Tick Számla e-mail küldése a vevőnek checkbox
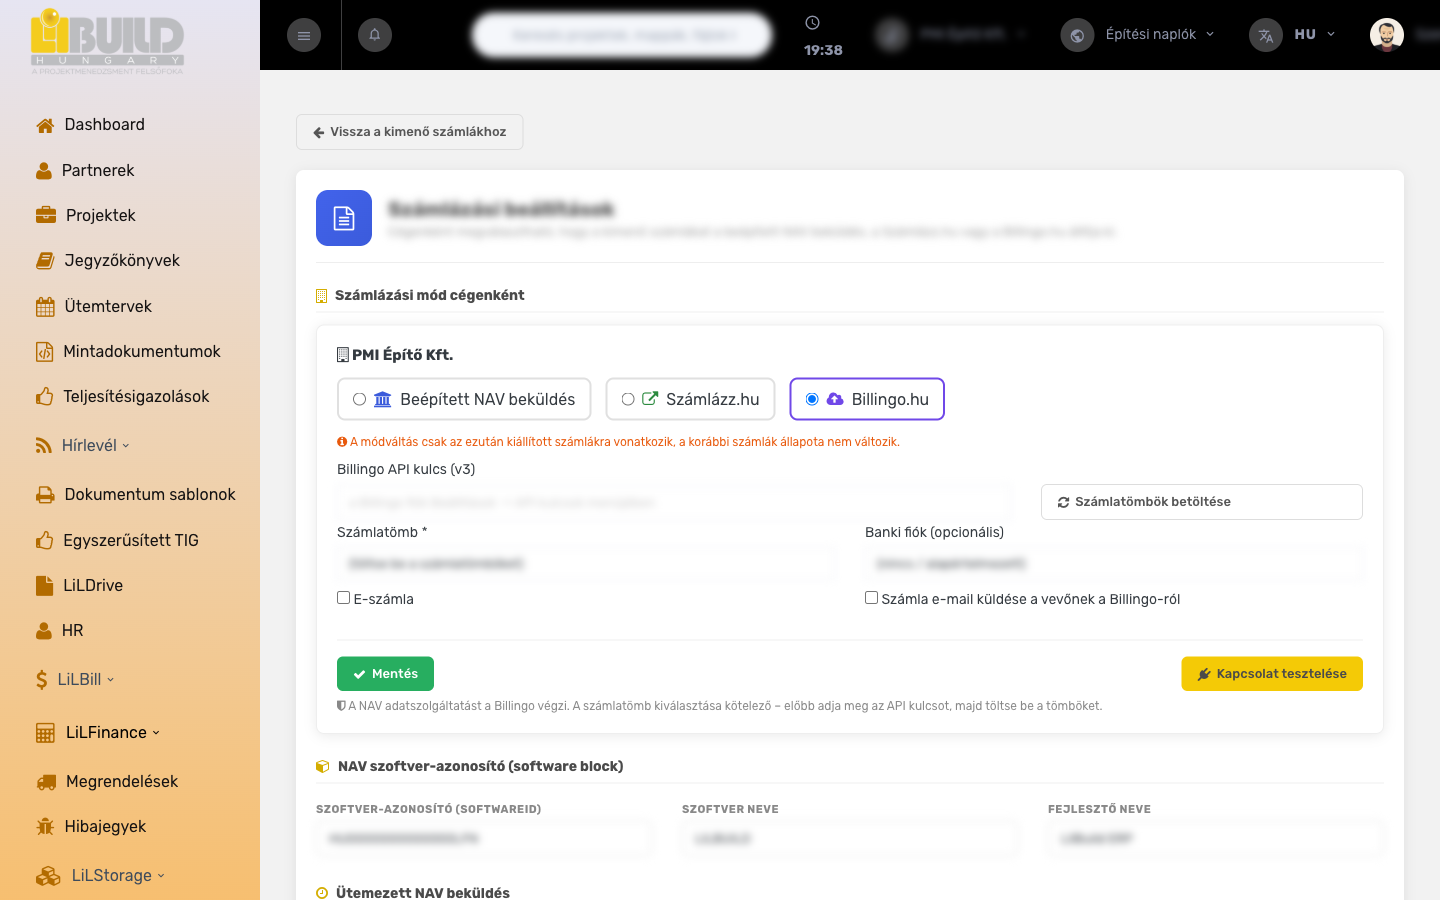1440x900 pixels. [872, 598]
